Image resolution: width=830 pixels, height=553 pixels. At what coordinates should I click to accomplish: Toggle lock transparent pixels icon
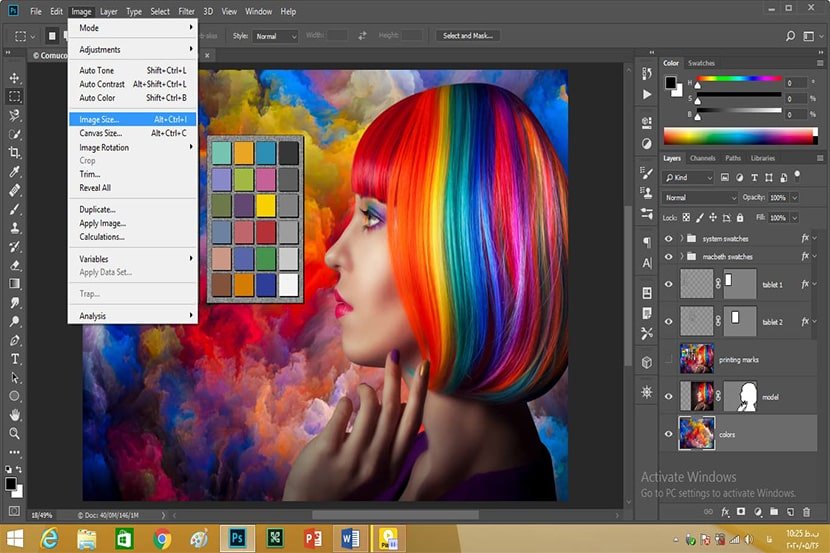pos(686,217)
